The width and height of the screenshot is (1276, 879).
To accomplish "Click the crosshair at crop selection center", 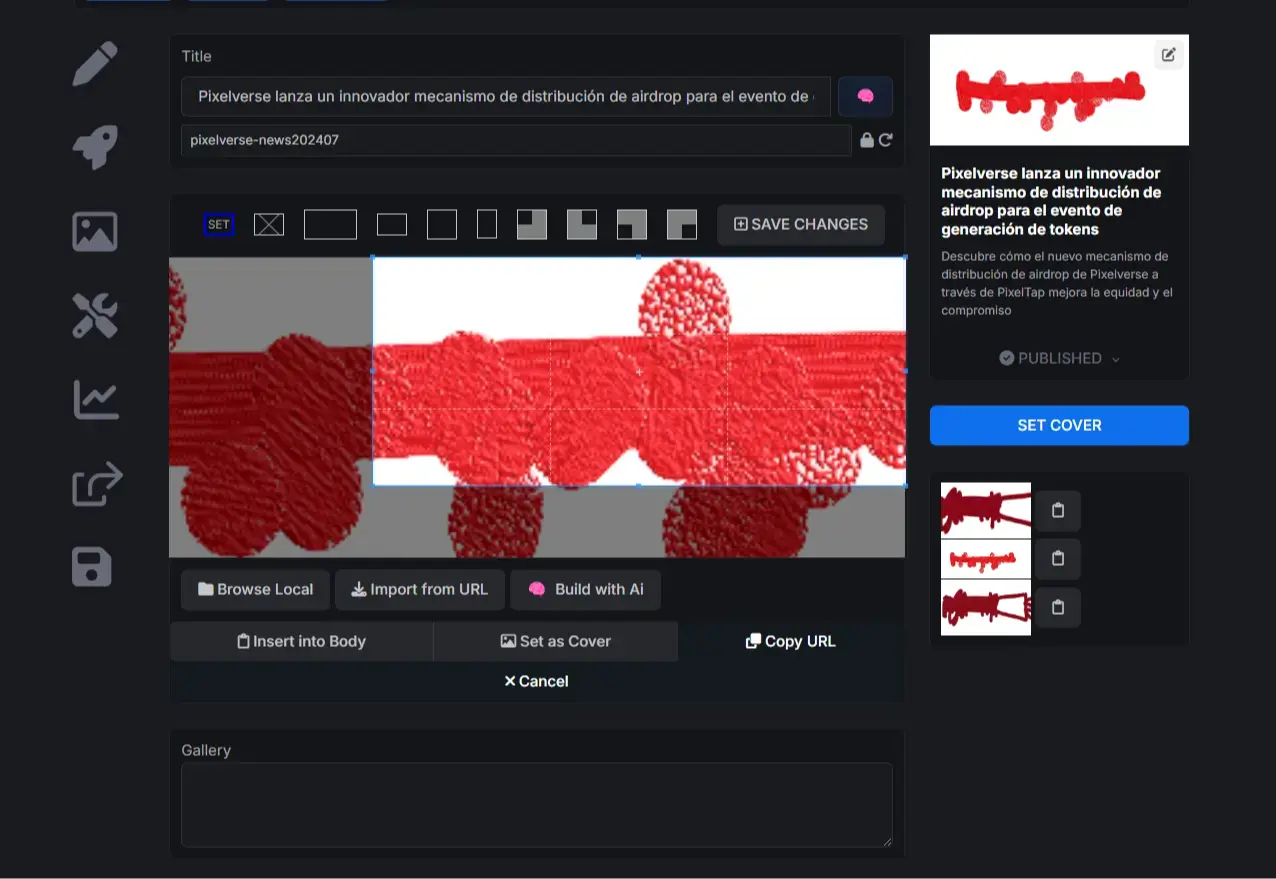I will [639, 371].
